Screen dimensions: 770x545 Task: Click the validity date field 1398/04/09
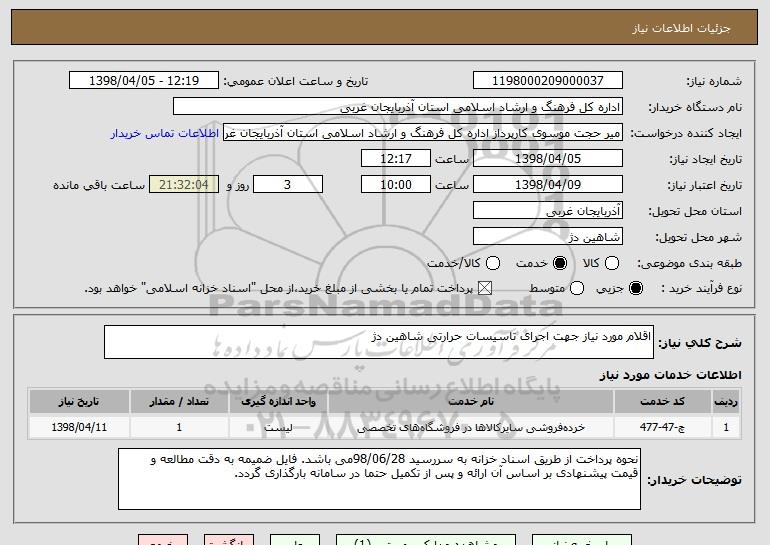(x=548, y=185)
